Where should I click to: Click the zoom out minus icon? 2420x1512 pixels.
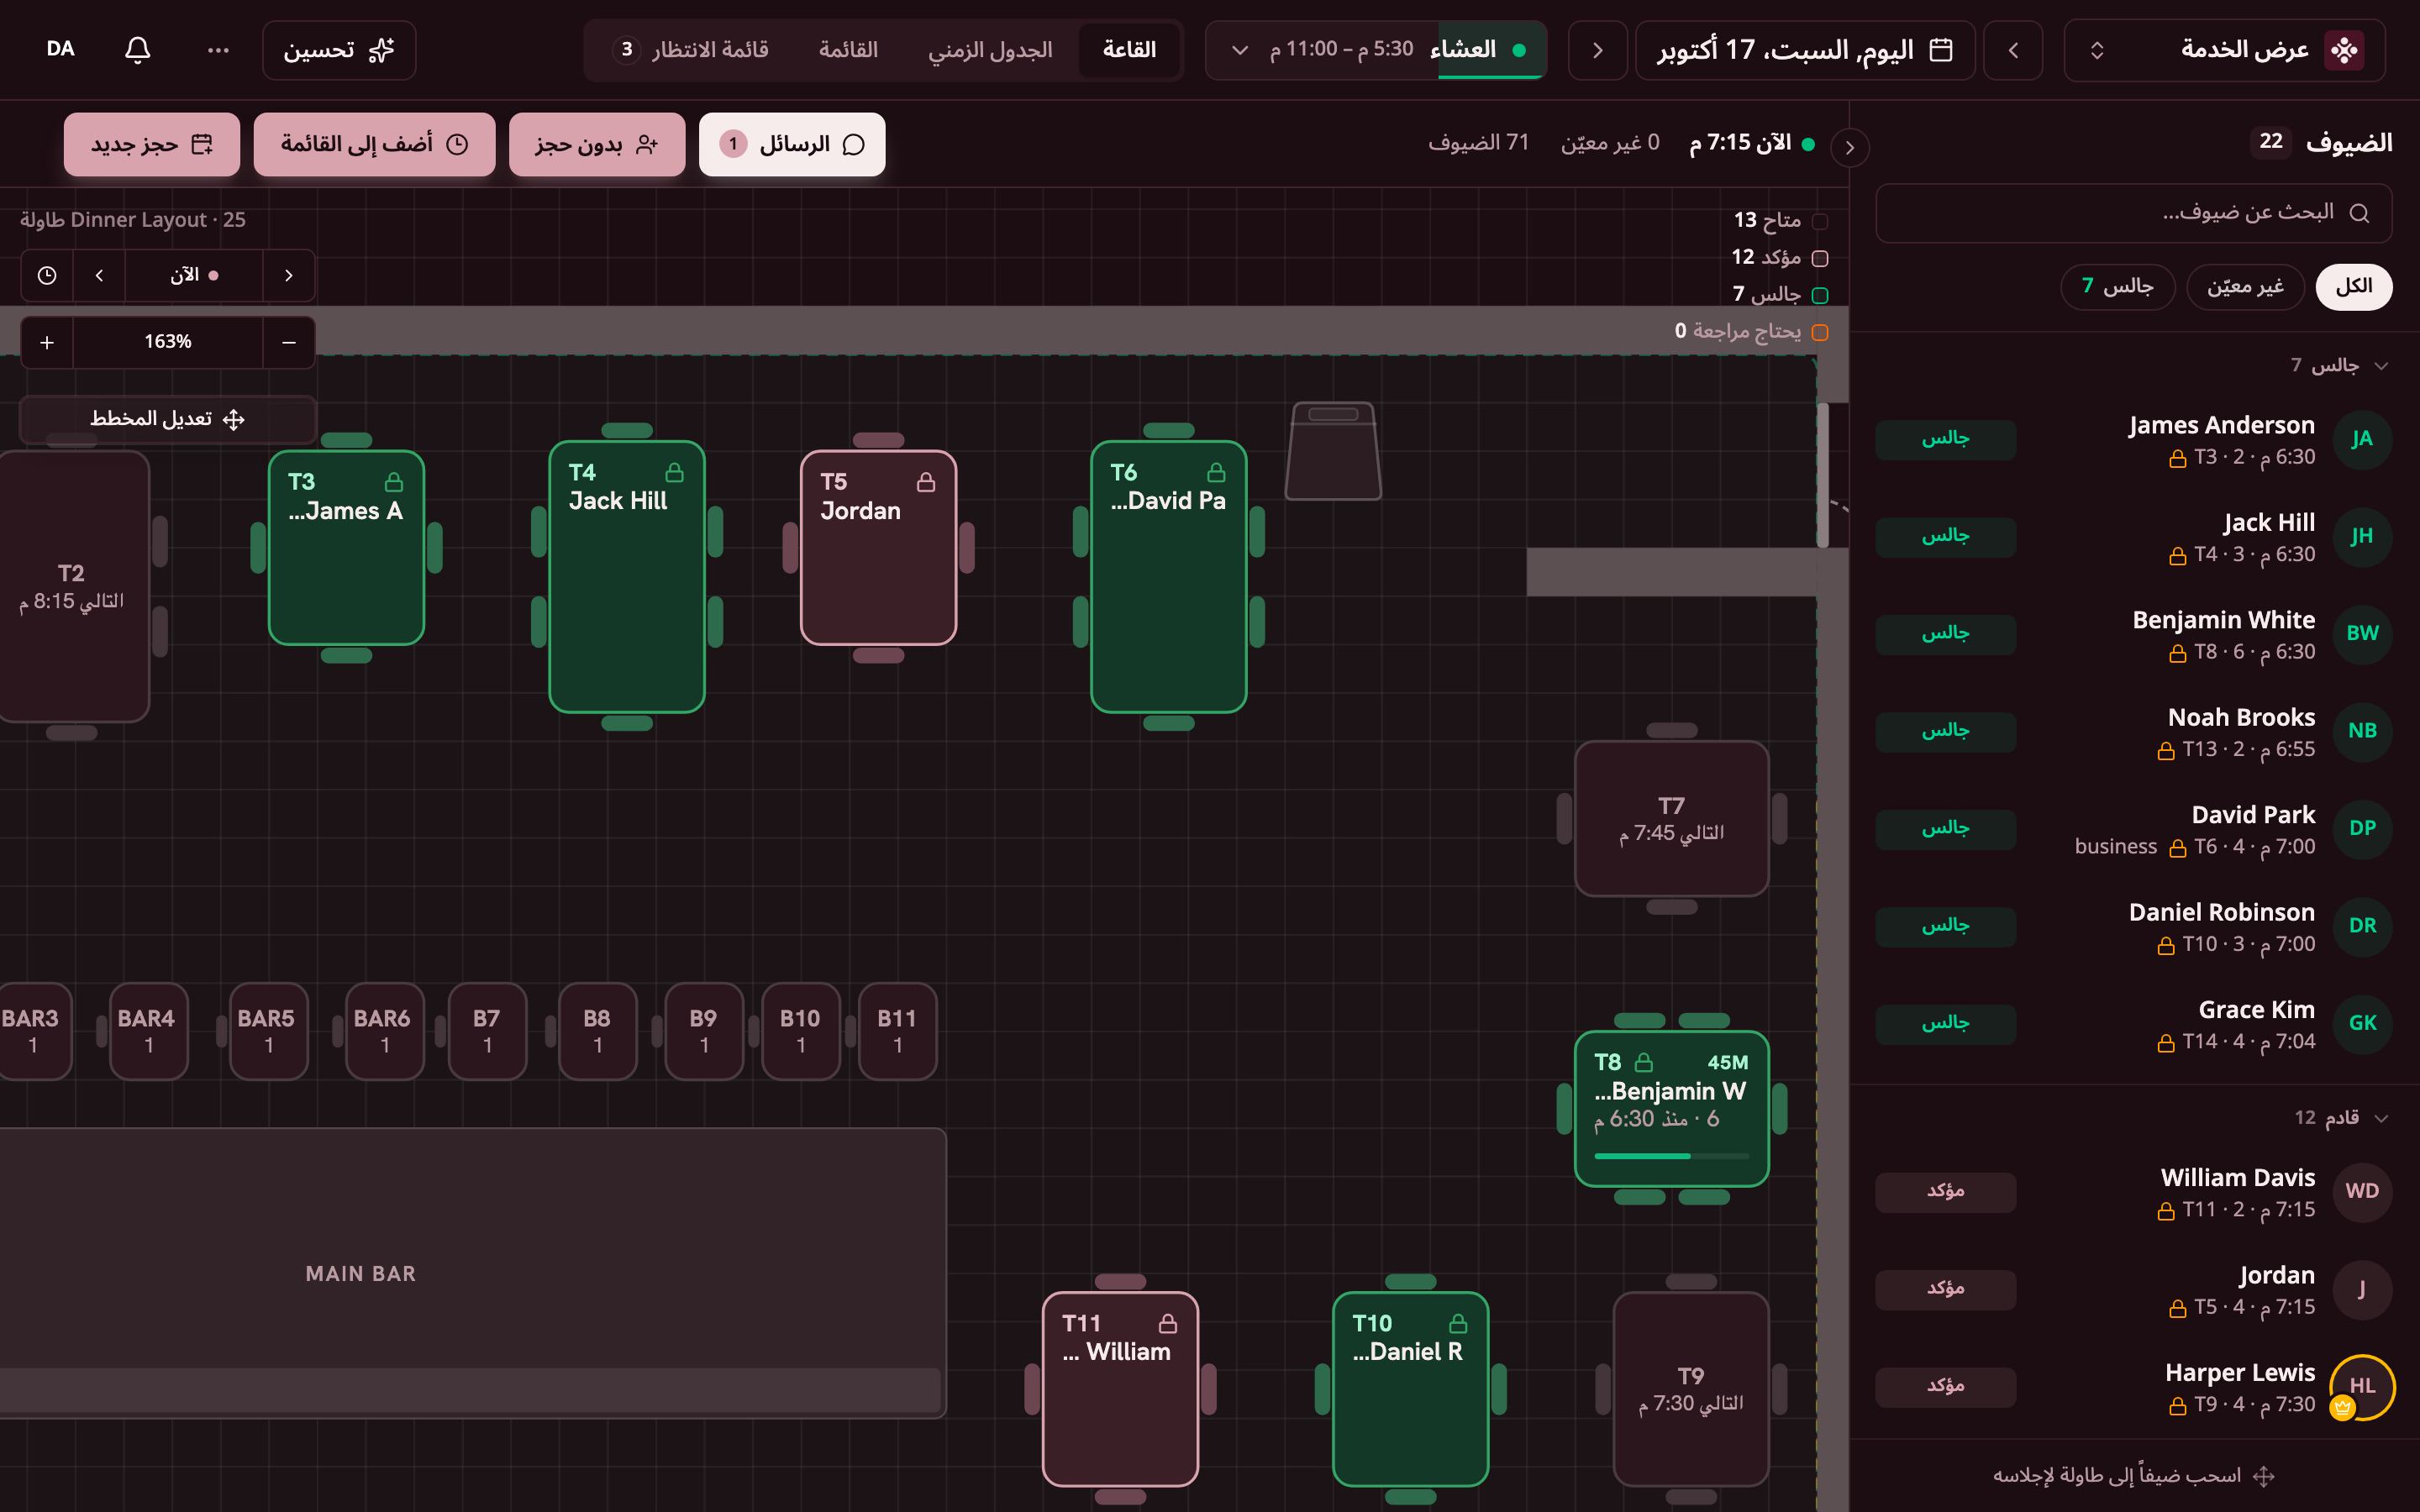click(x=289, y=343)
